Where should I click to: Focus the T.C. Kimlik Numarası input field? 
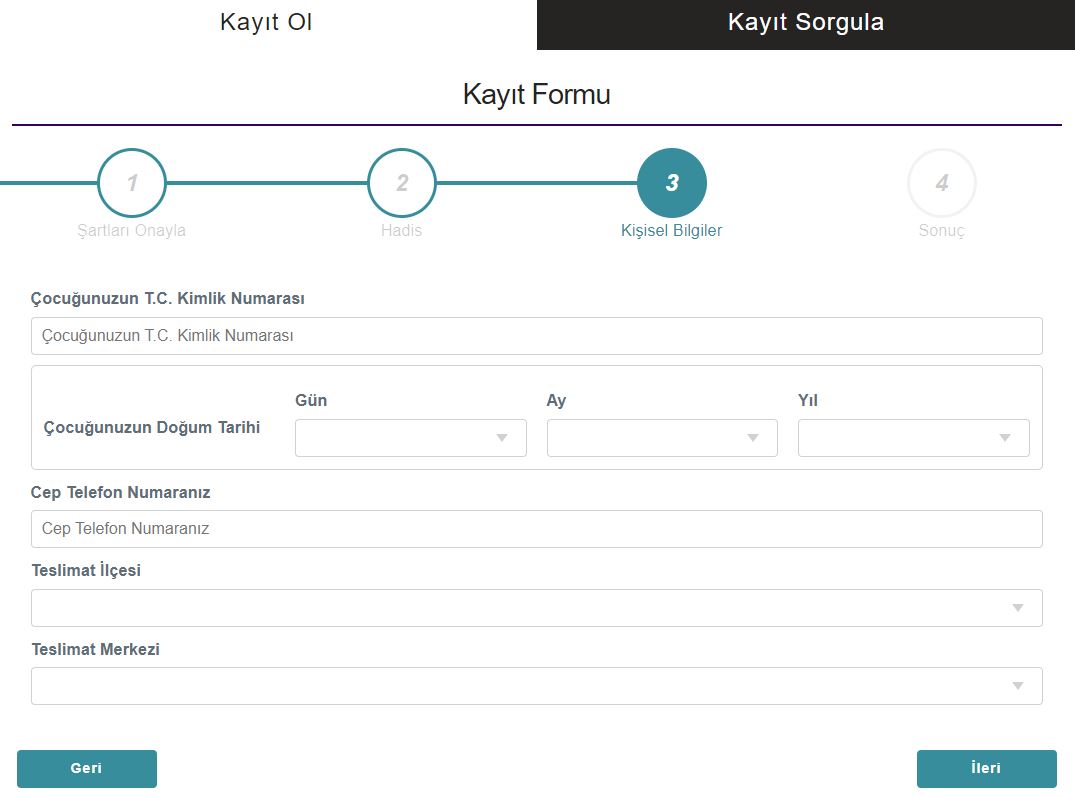click(536, 336)
